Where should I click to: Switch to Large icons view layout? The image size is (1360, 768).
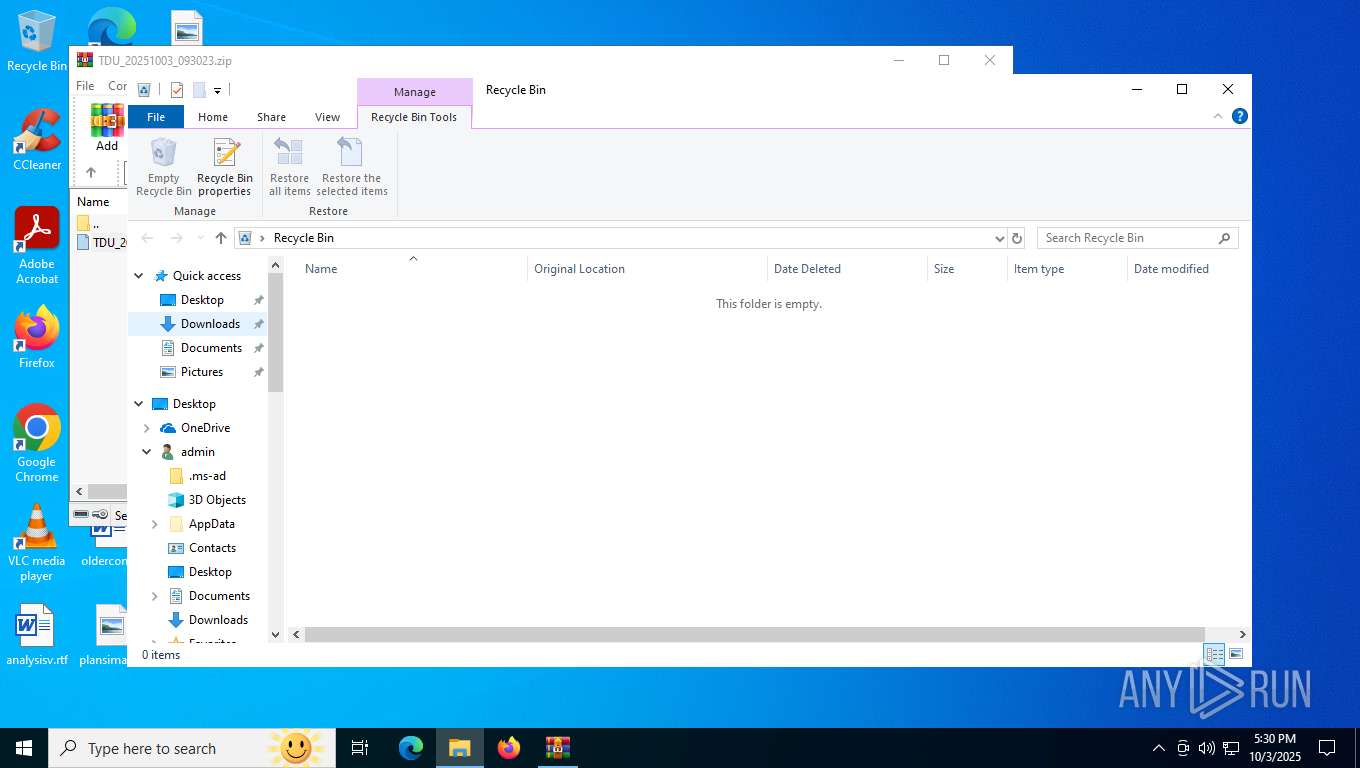(x=1236, y=654)
